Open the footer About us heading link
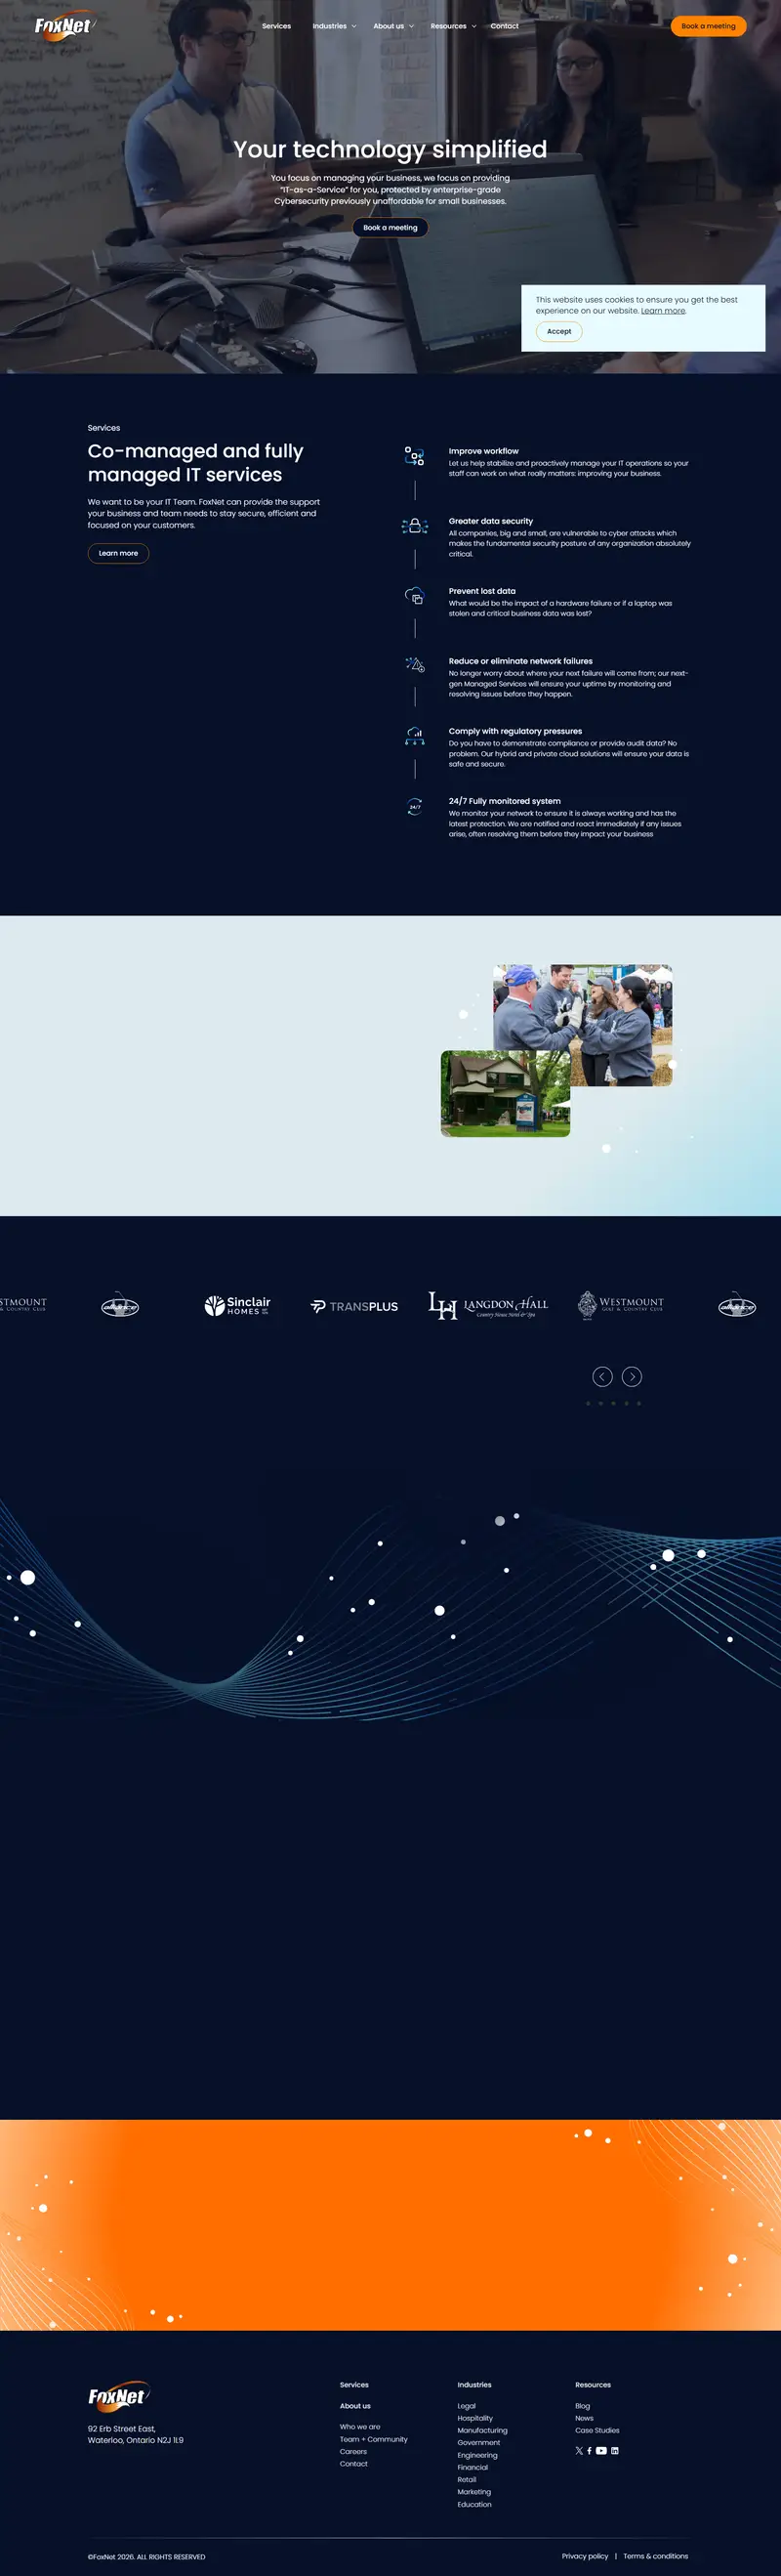This screenshot has width=781, height=2576. pos(355,2406)
